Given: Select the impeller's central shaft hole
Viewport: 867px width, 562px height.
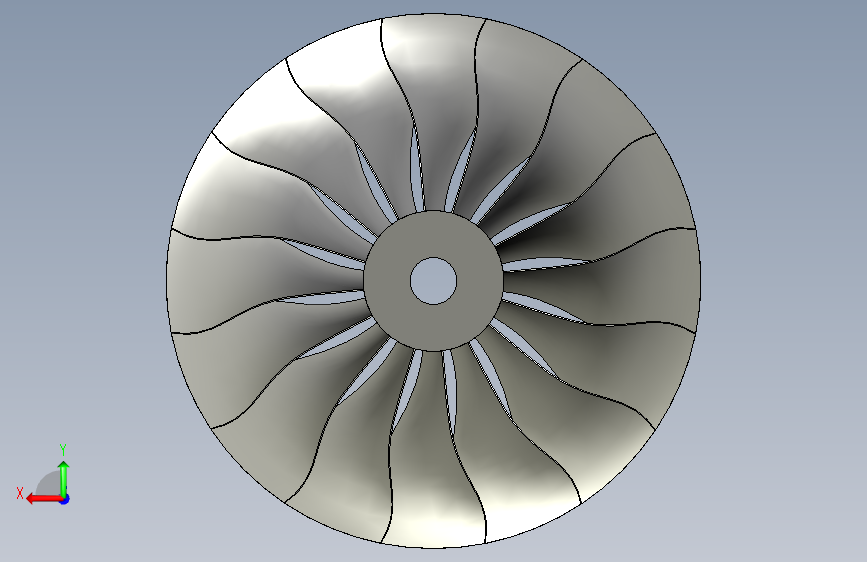Looking at the screenshot, I should click(x=434, y=281).
